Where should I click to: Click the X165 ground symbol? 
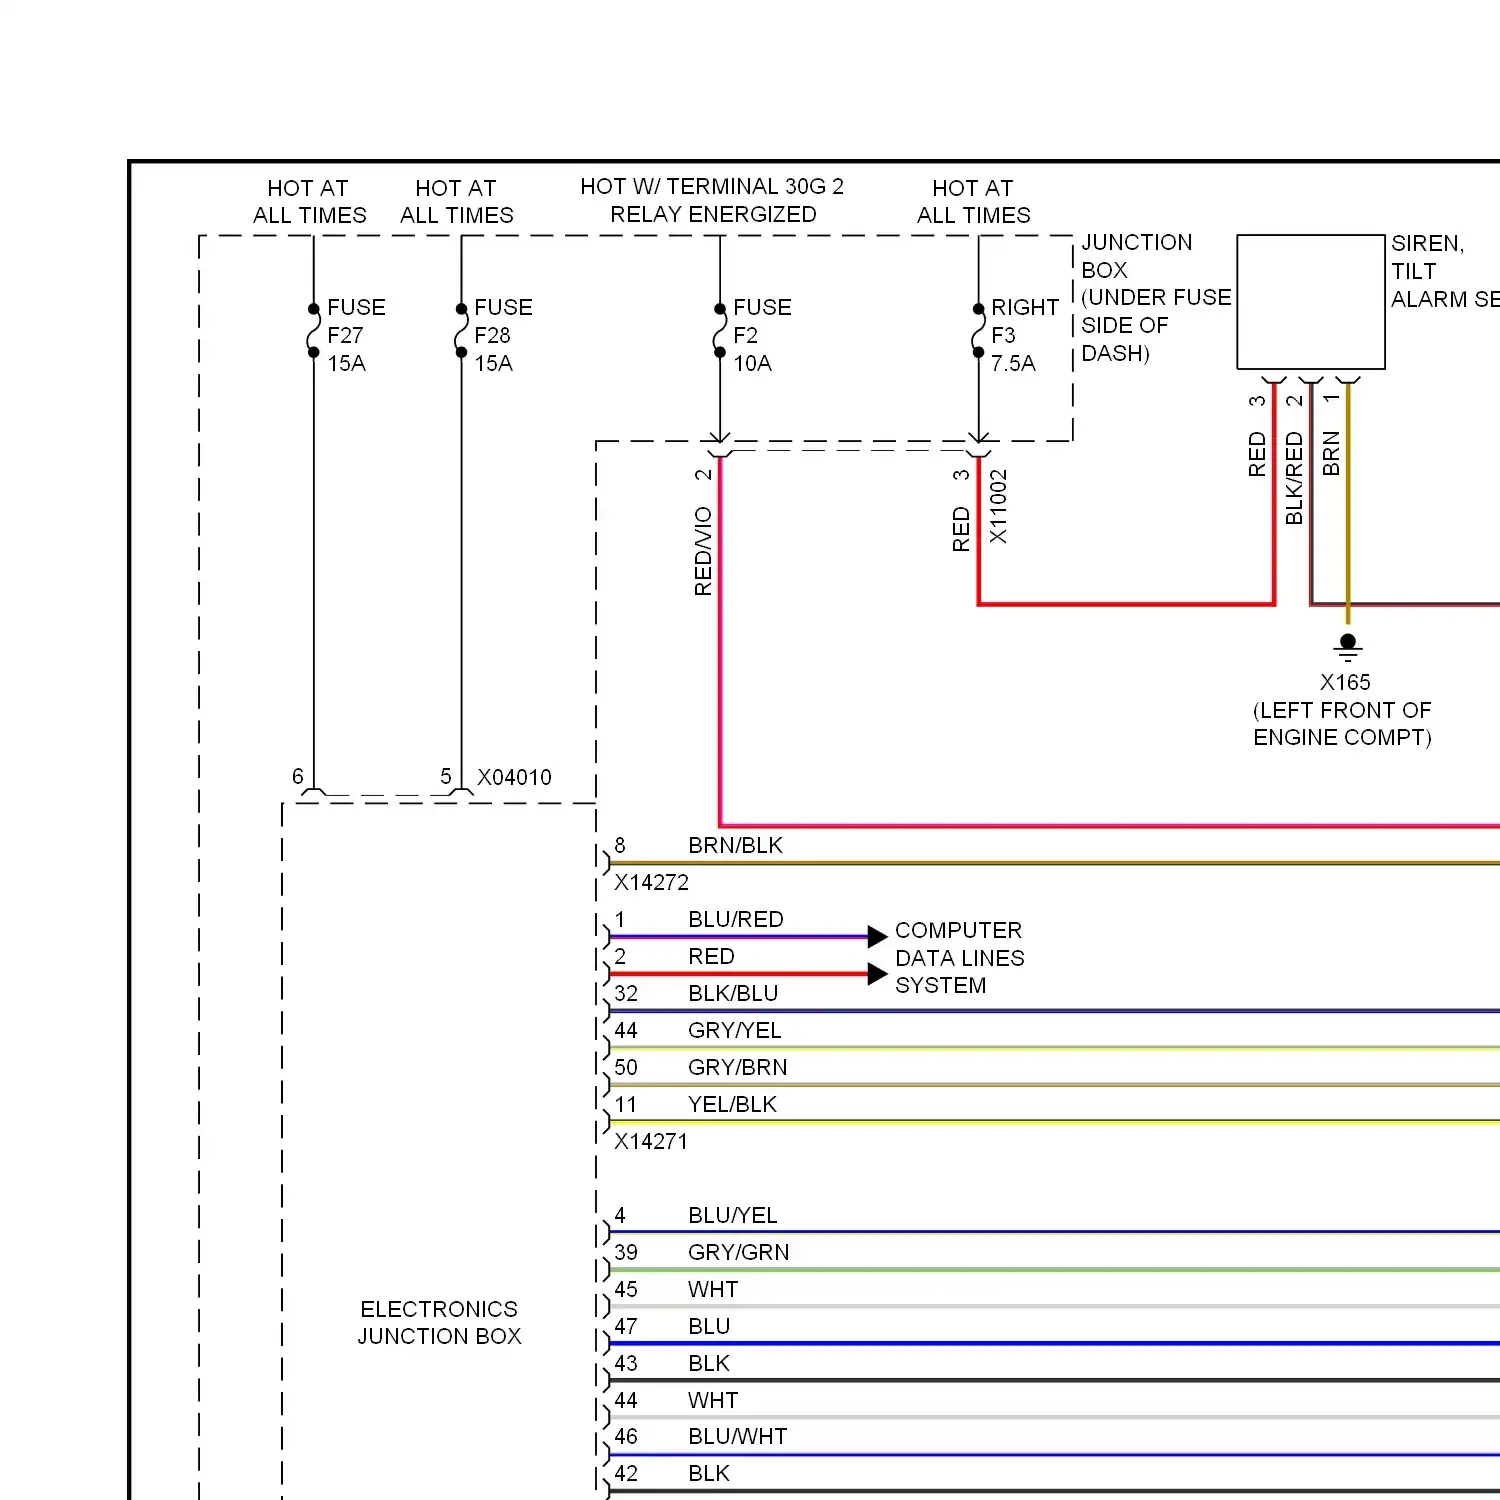1348,647
